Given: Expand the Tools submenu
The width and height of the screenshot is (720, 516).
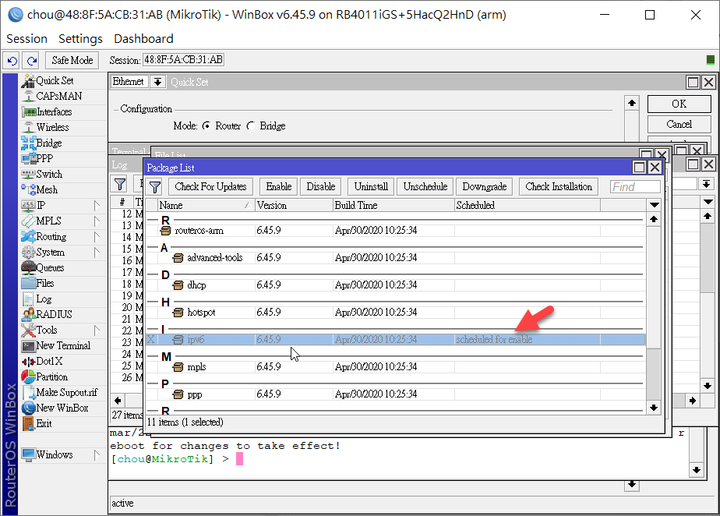Looking at the screenshot, I should 96,331.
